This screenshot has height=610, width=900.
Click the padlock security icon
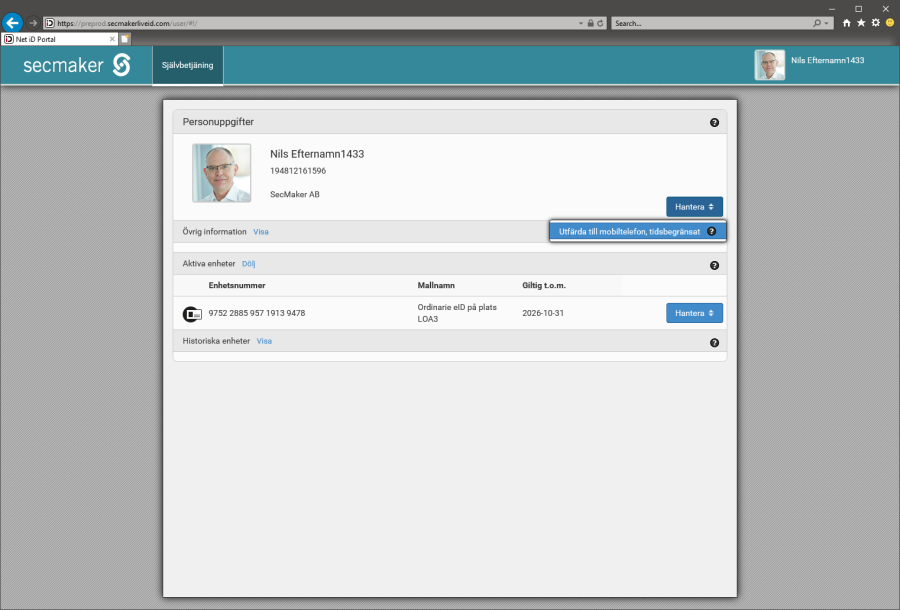[x=590, y=24]
